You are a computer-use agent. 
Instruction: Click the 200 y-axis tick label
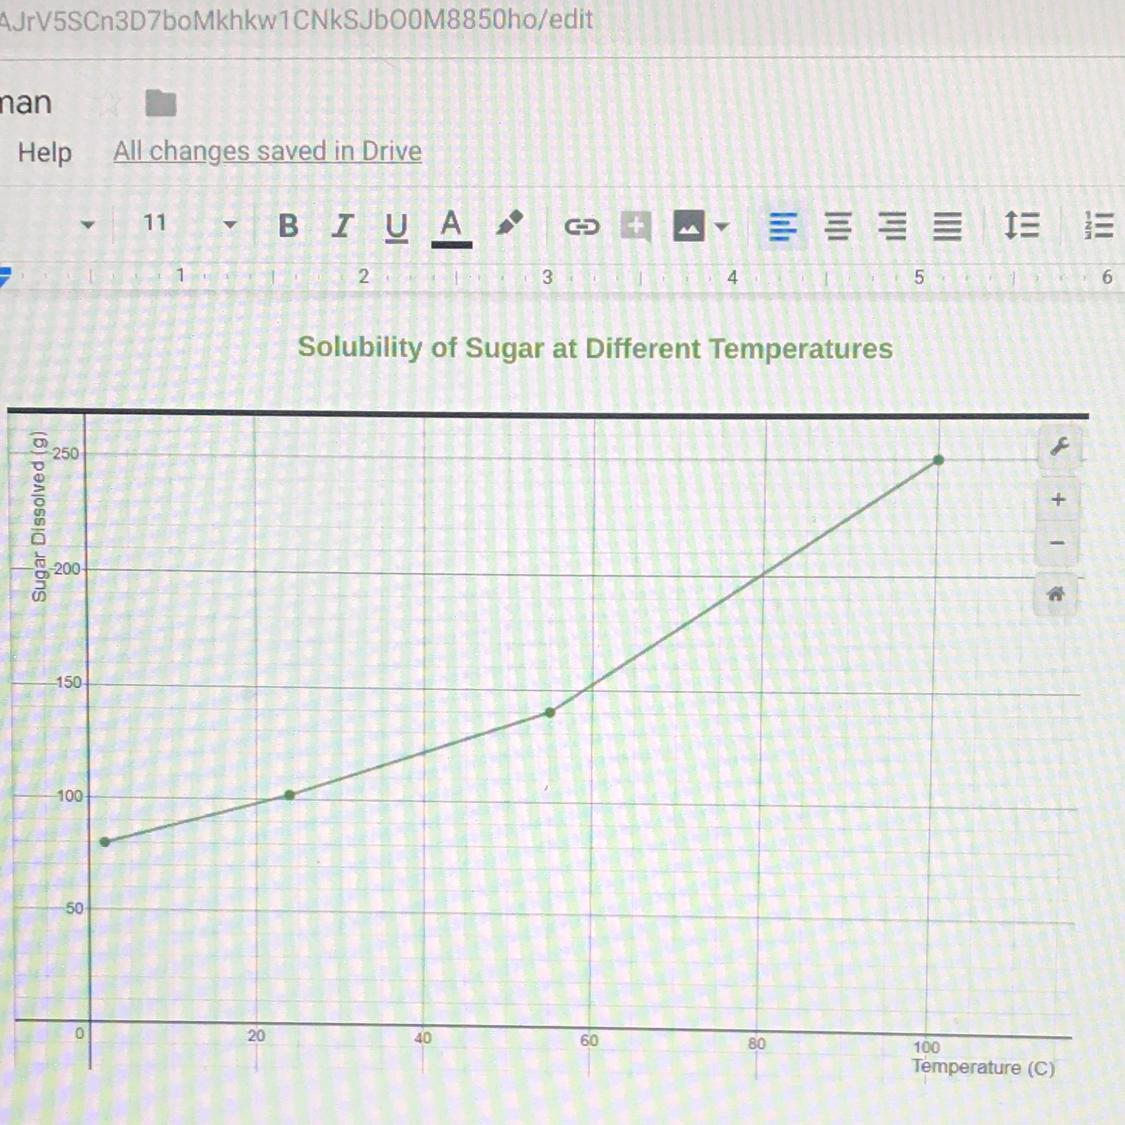click(x=67, y=569)
